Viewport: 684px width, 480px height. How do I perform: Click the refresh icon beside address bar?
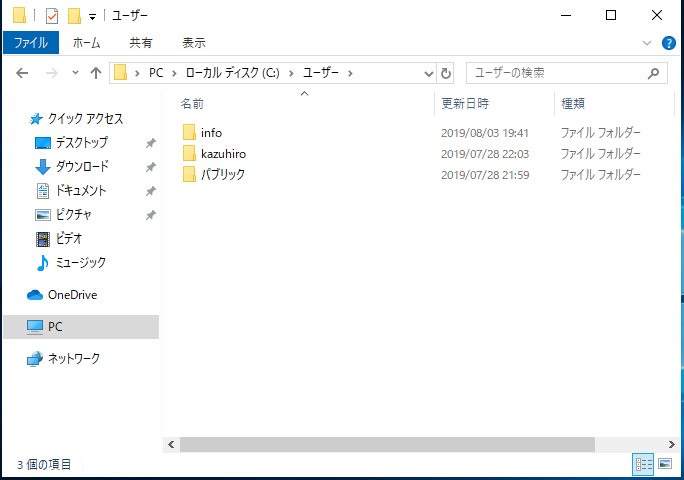(x=446, y=73)
